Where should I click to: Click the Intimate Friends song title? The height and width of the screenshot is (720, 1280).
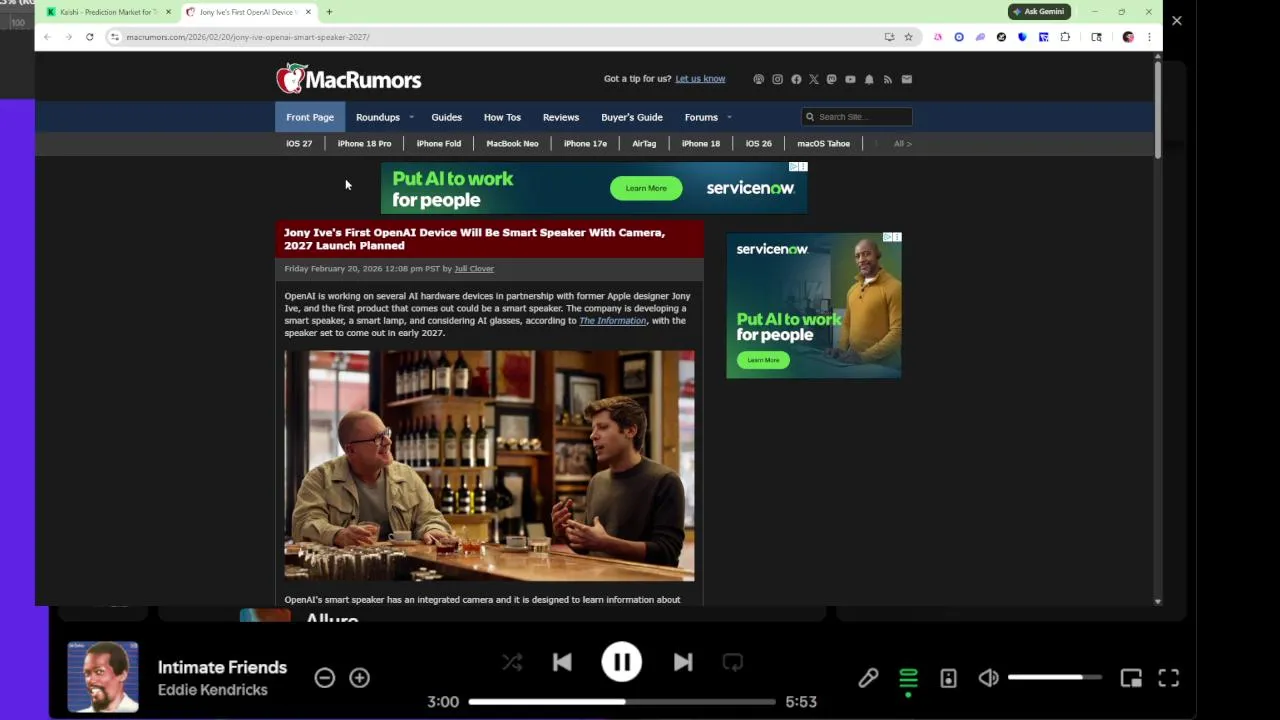[222, 667]
